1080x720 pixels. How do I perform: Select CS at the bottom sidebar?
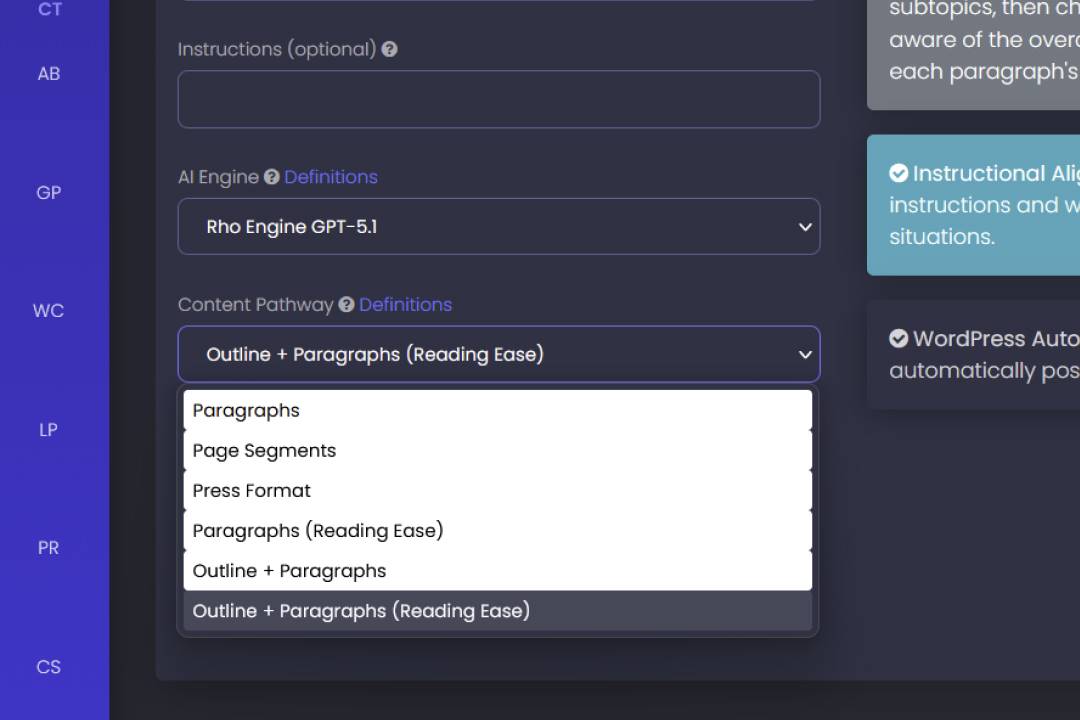[x=47, y=666]
